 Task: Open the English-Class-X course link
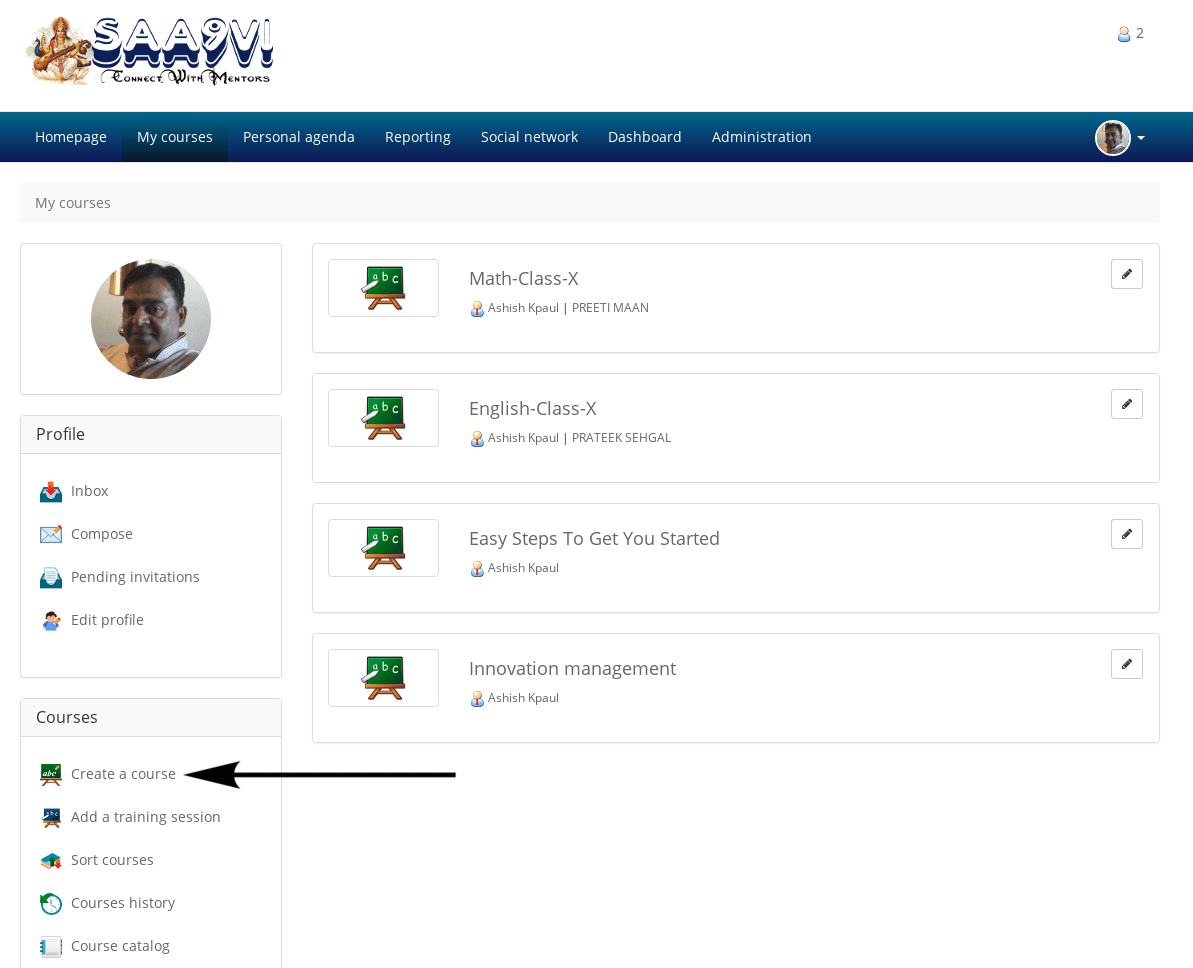(532, 408)
